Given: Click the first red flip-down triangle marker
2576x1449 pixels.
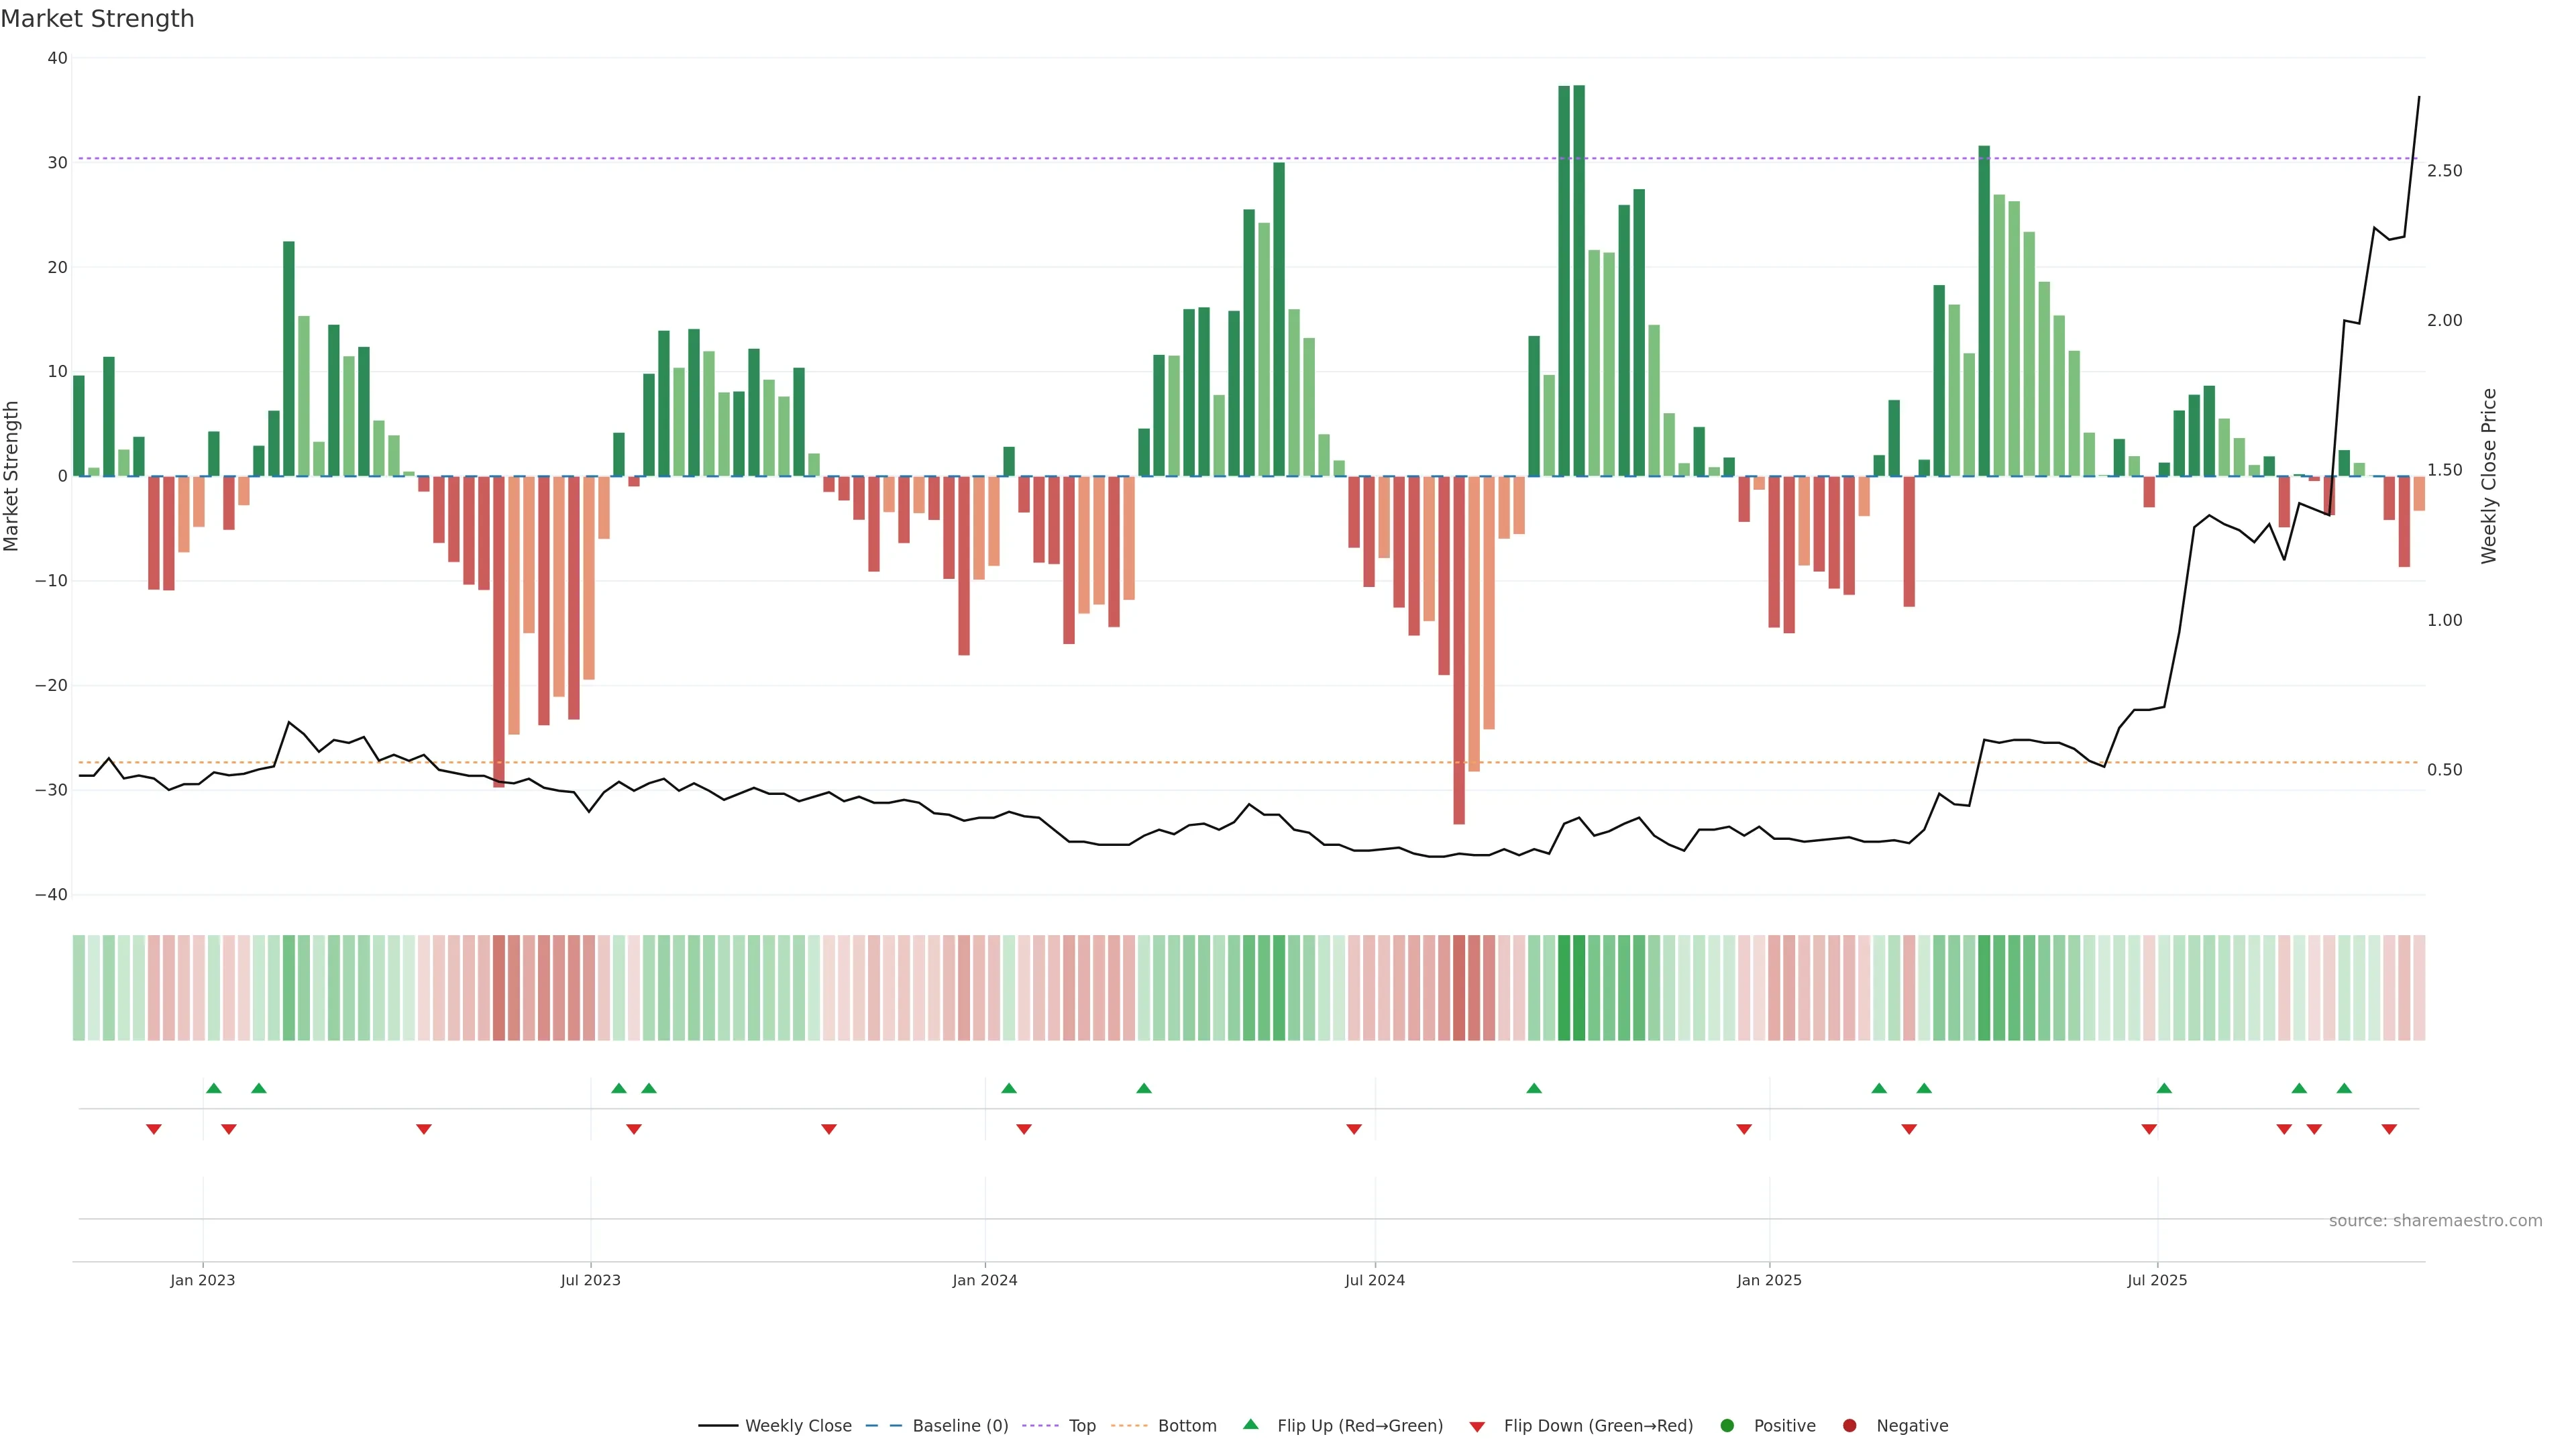Looking at the screenshot, I should pos(153,1129).
